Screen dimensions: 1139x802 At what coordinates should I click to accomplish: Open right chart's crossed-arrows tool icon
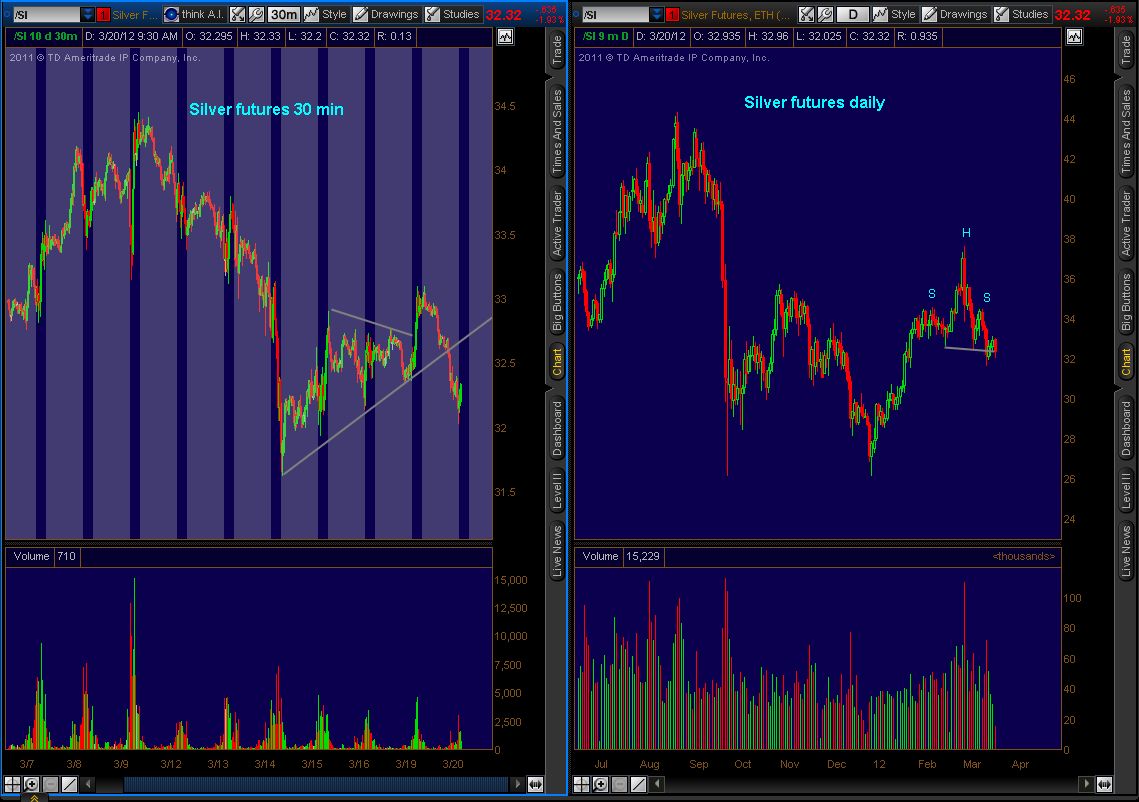[x=806, y=14]
